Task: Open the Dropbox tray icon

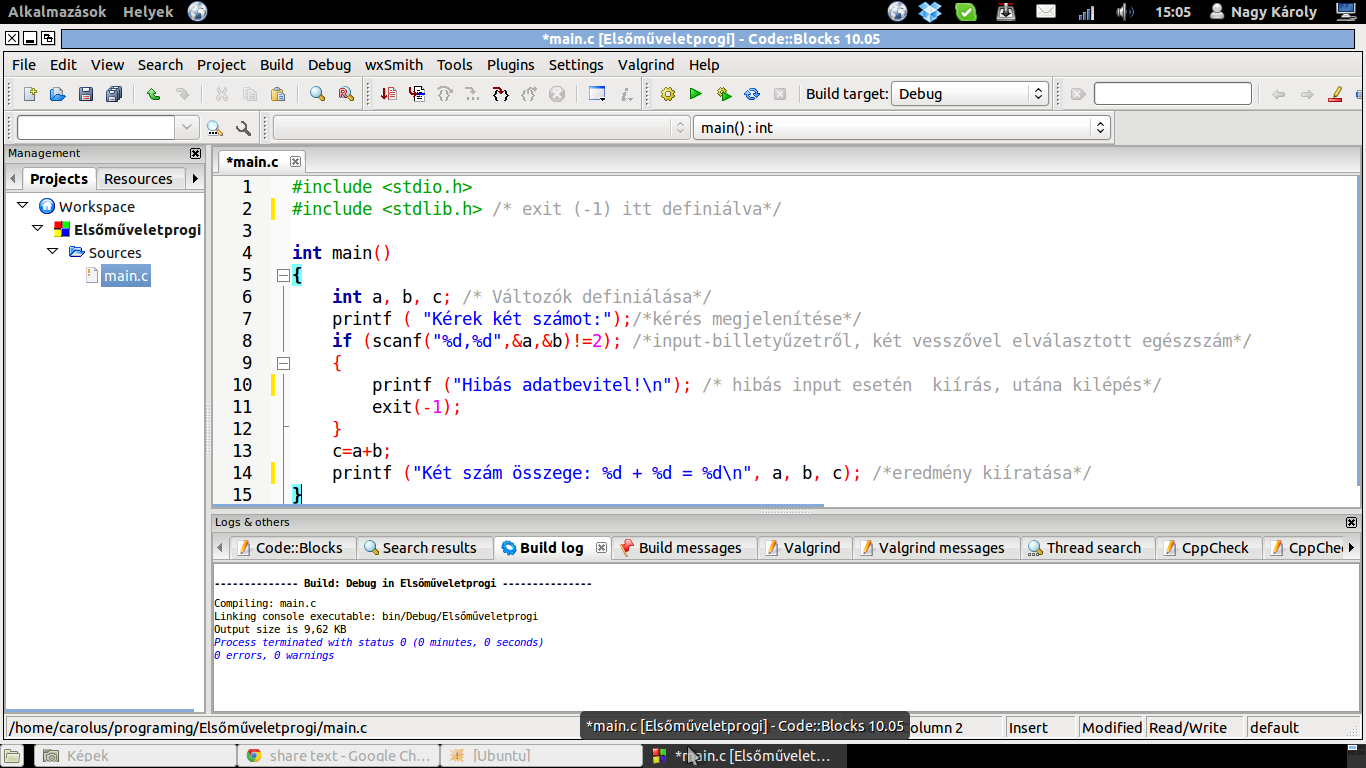Action: pos(931,12)
